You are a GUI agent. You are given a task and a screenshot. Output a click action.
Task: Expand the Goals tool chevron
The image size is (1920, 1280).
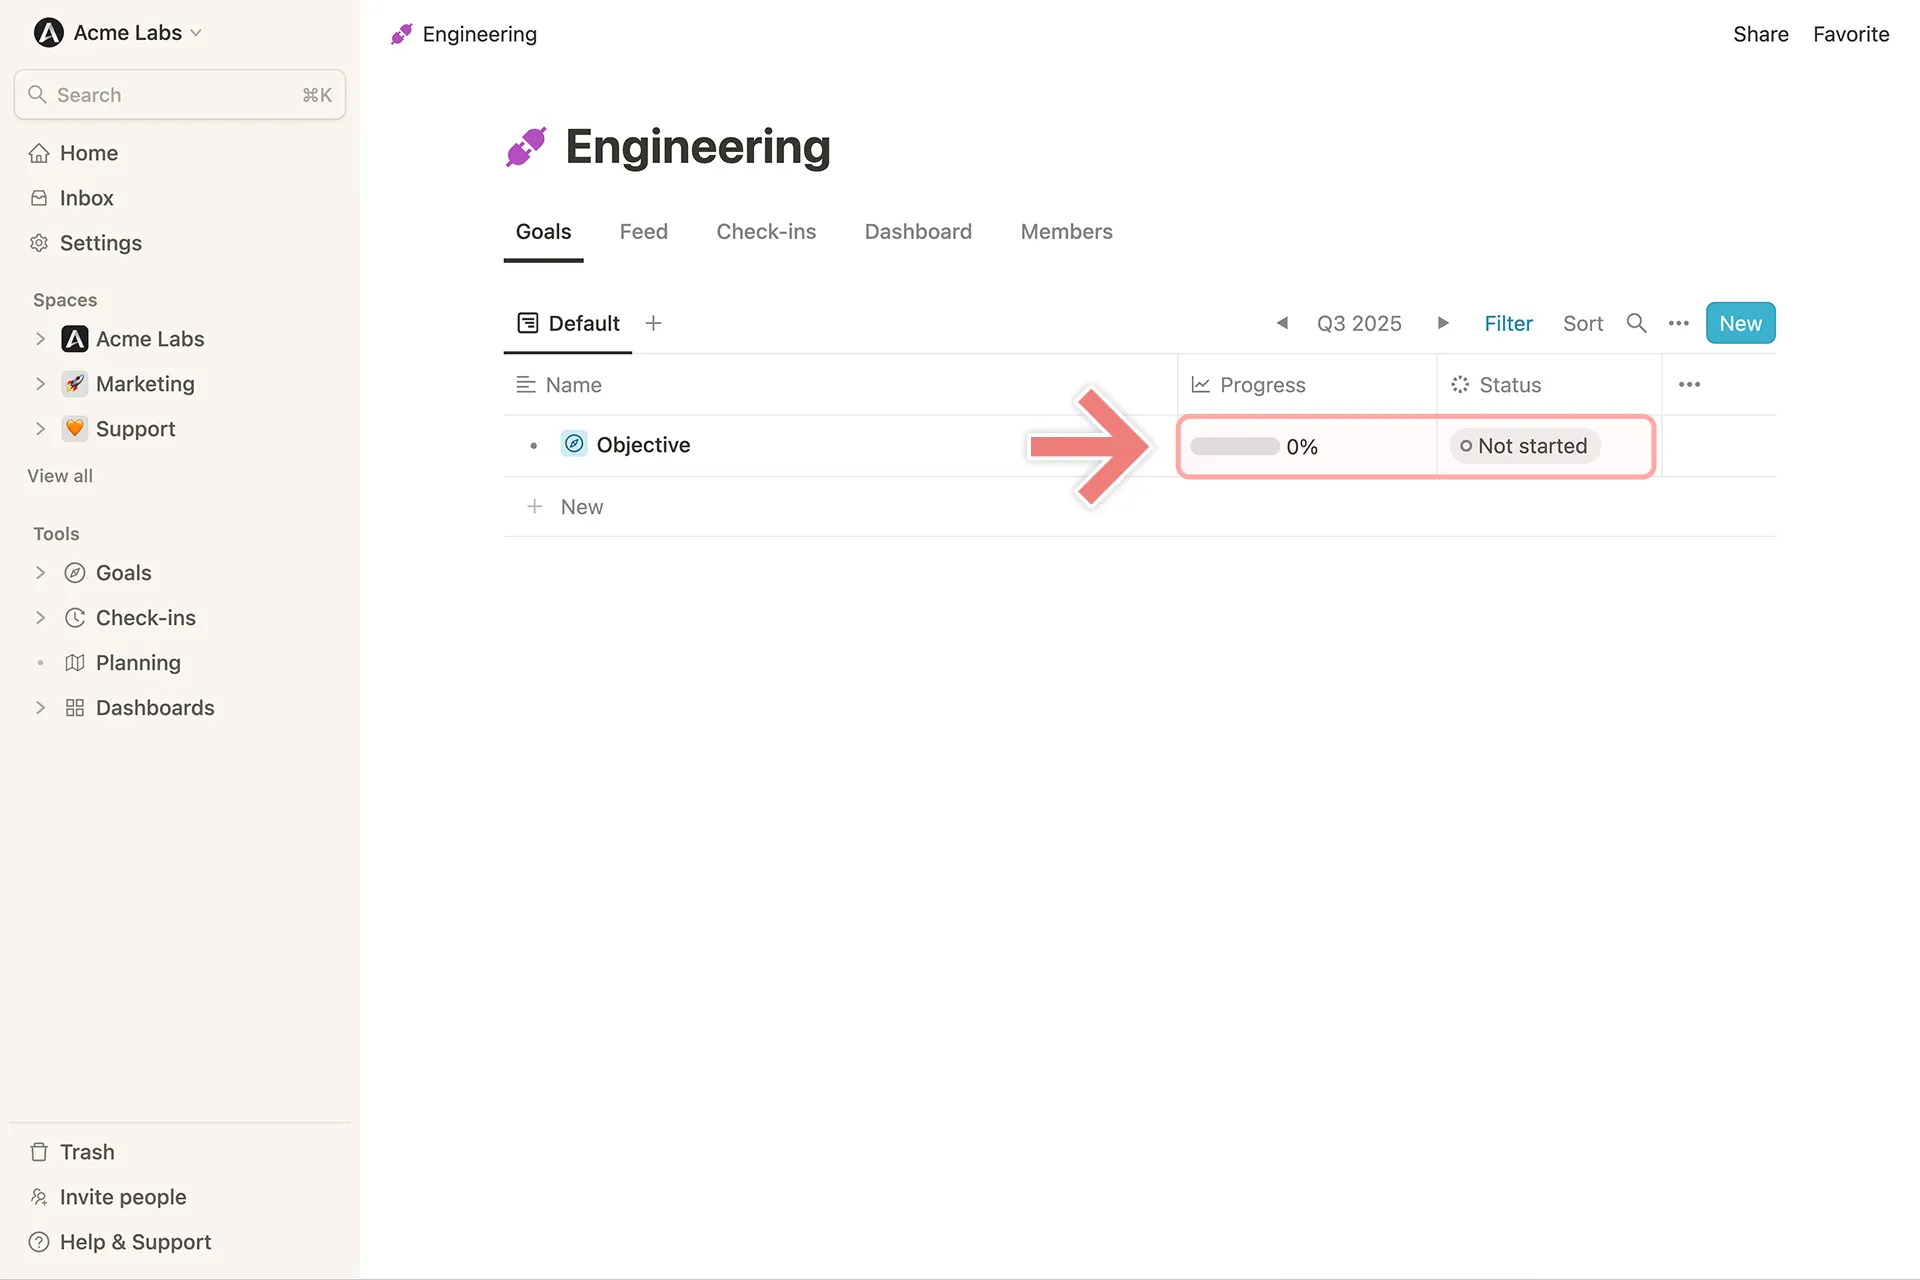40,573
